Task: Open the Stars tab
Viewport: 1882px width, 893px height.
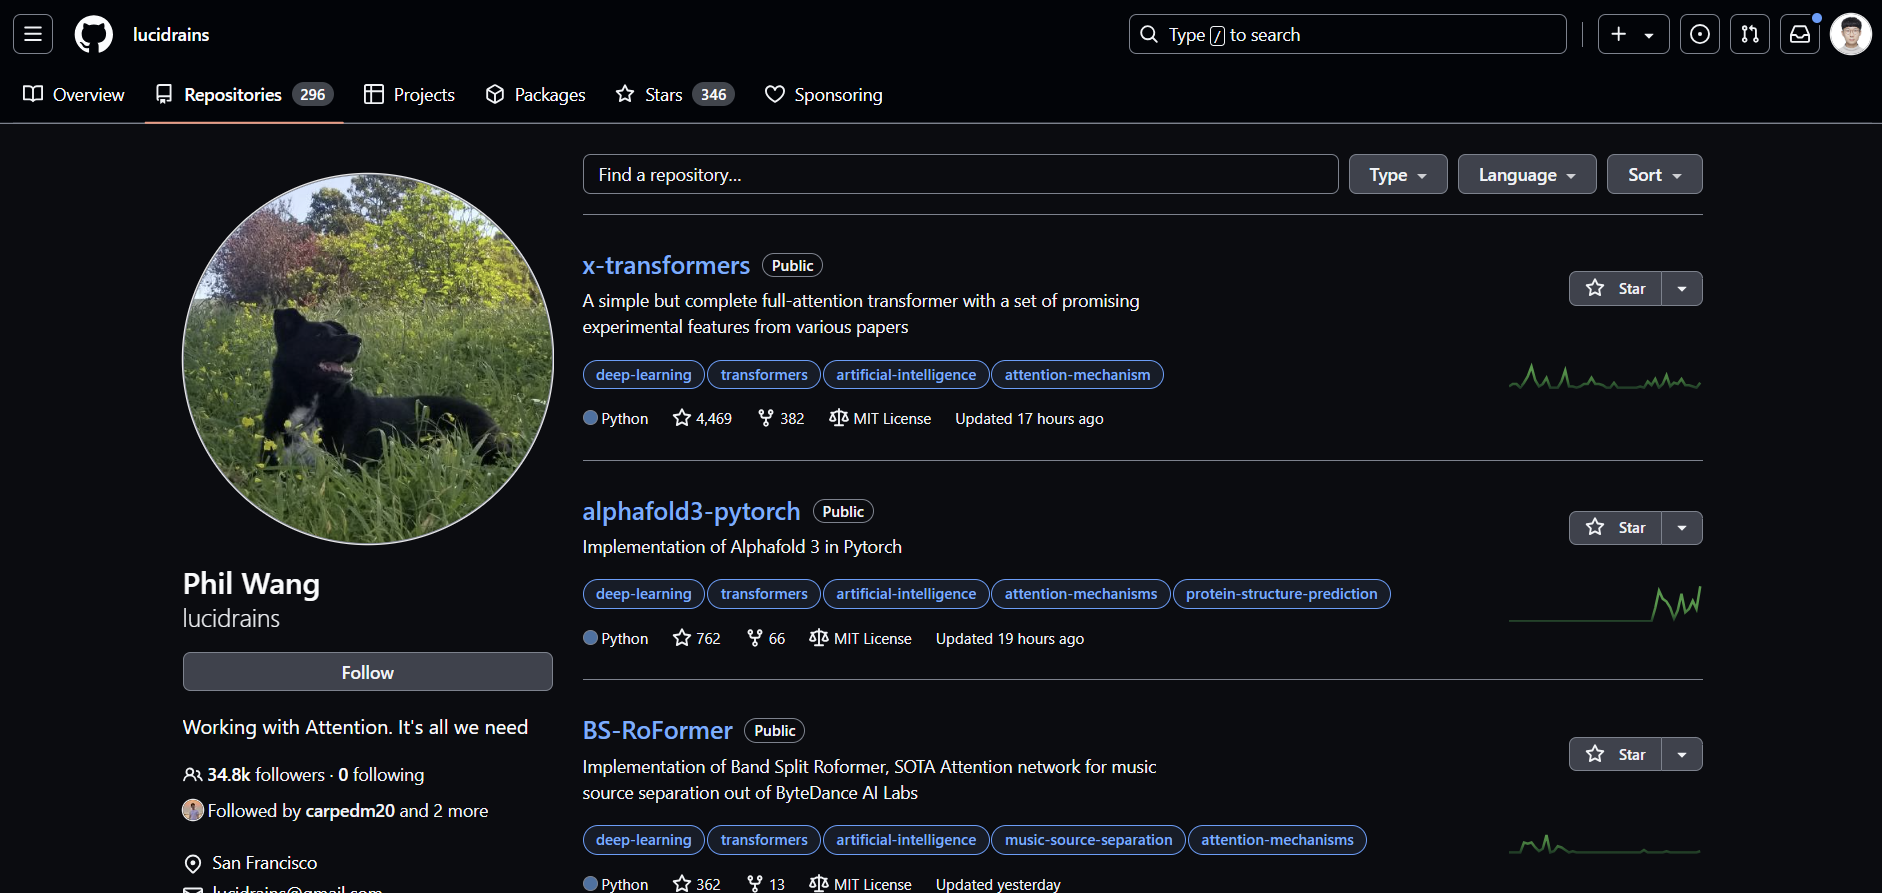Action: coord(675,94)
